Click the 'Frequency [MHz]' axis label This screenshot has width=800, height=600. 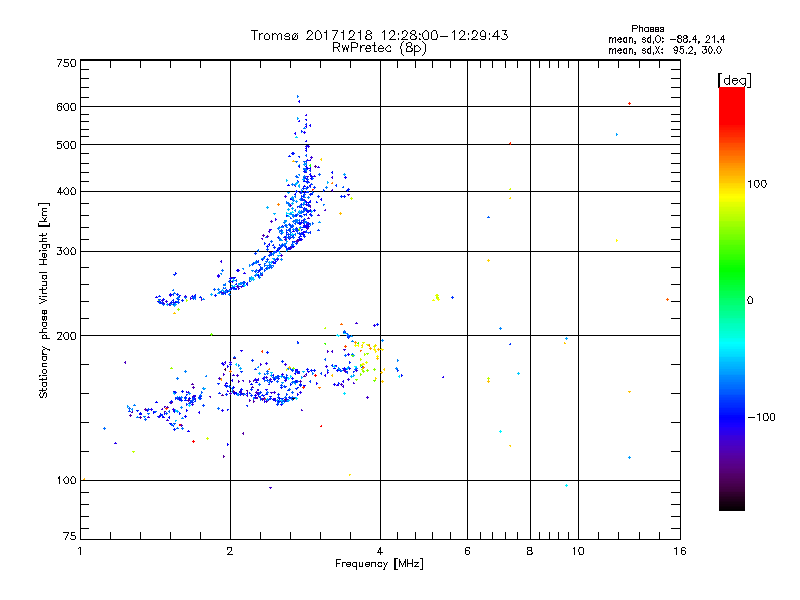tap(379, 564)
